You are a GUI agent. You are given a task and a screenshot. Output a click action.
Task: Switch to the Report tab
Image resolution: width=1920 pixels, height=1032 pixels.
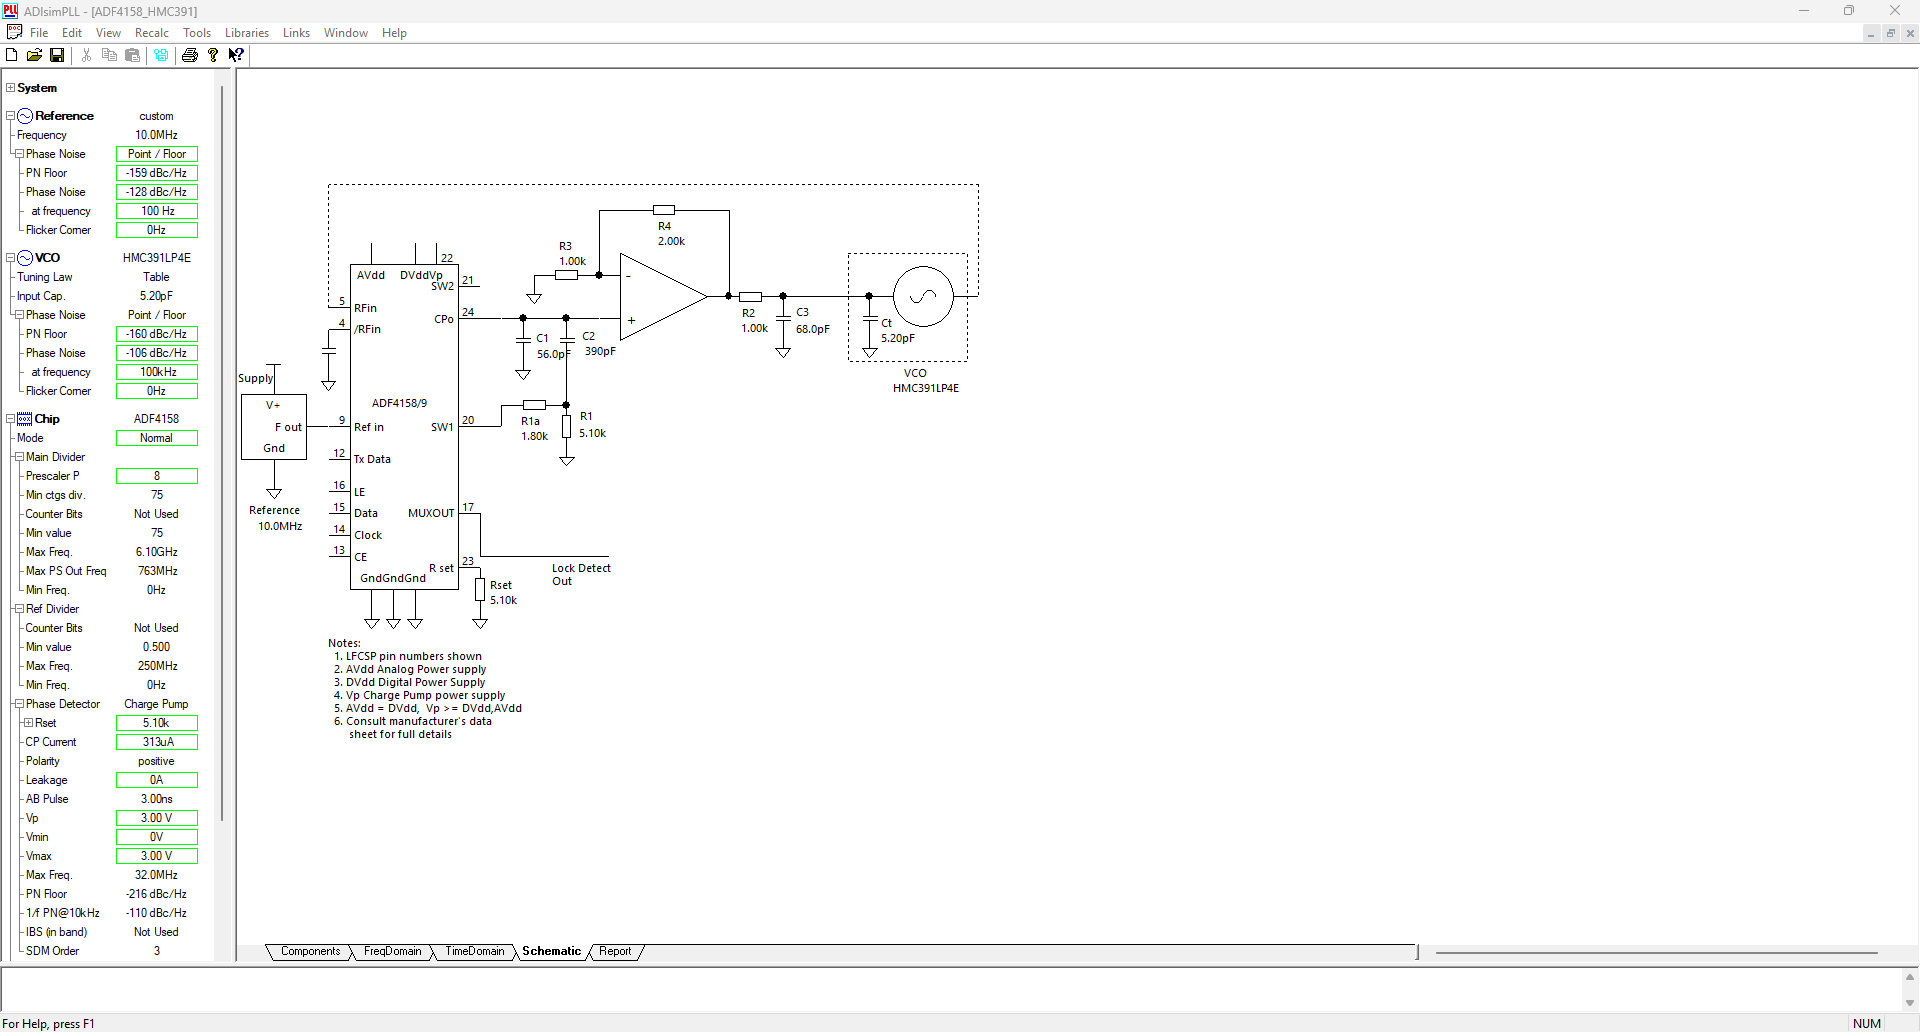point(615,952)
